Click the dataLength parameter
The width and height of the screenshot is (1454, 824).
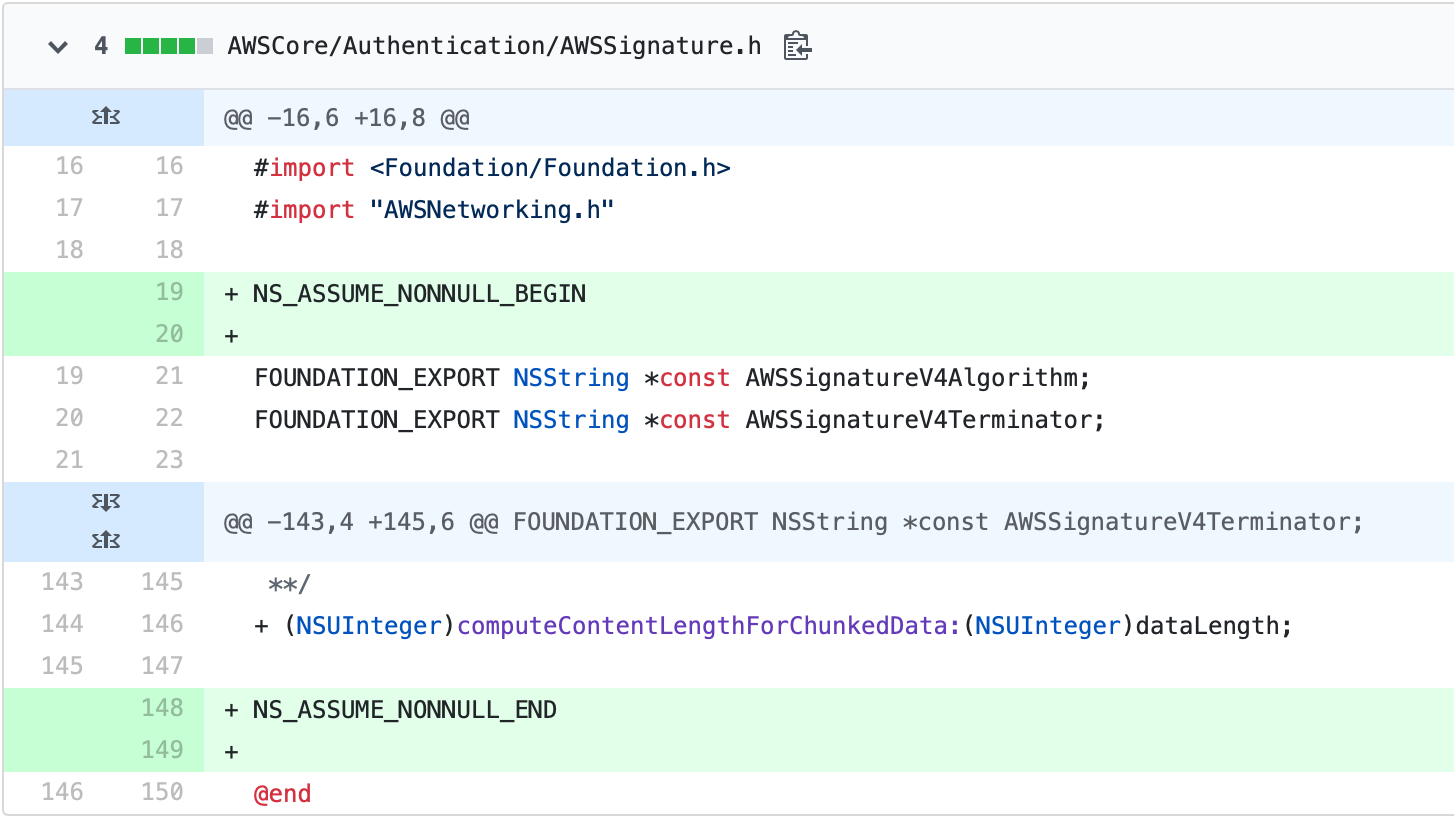tap(1207, 626)
